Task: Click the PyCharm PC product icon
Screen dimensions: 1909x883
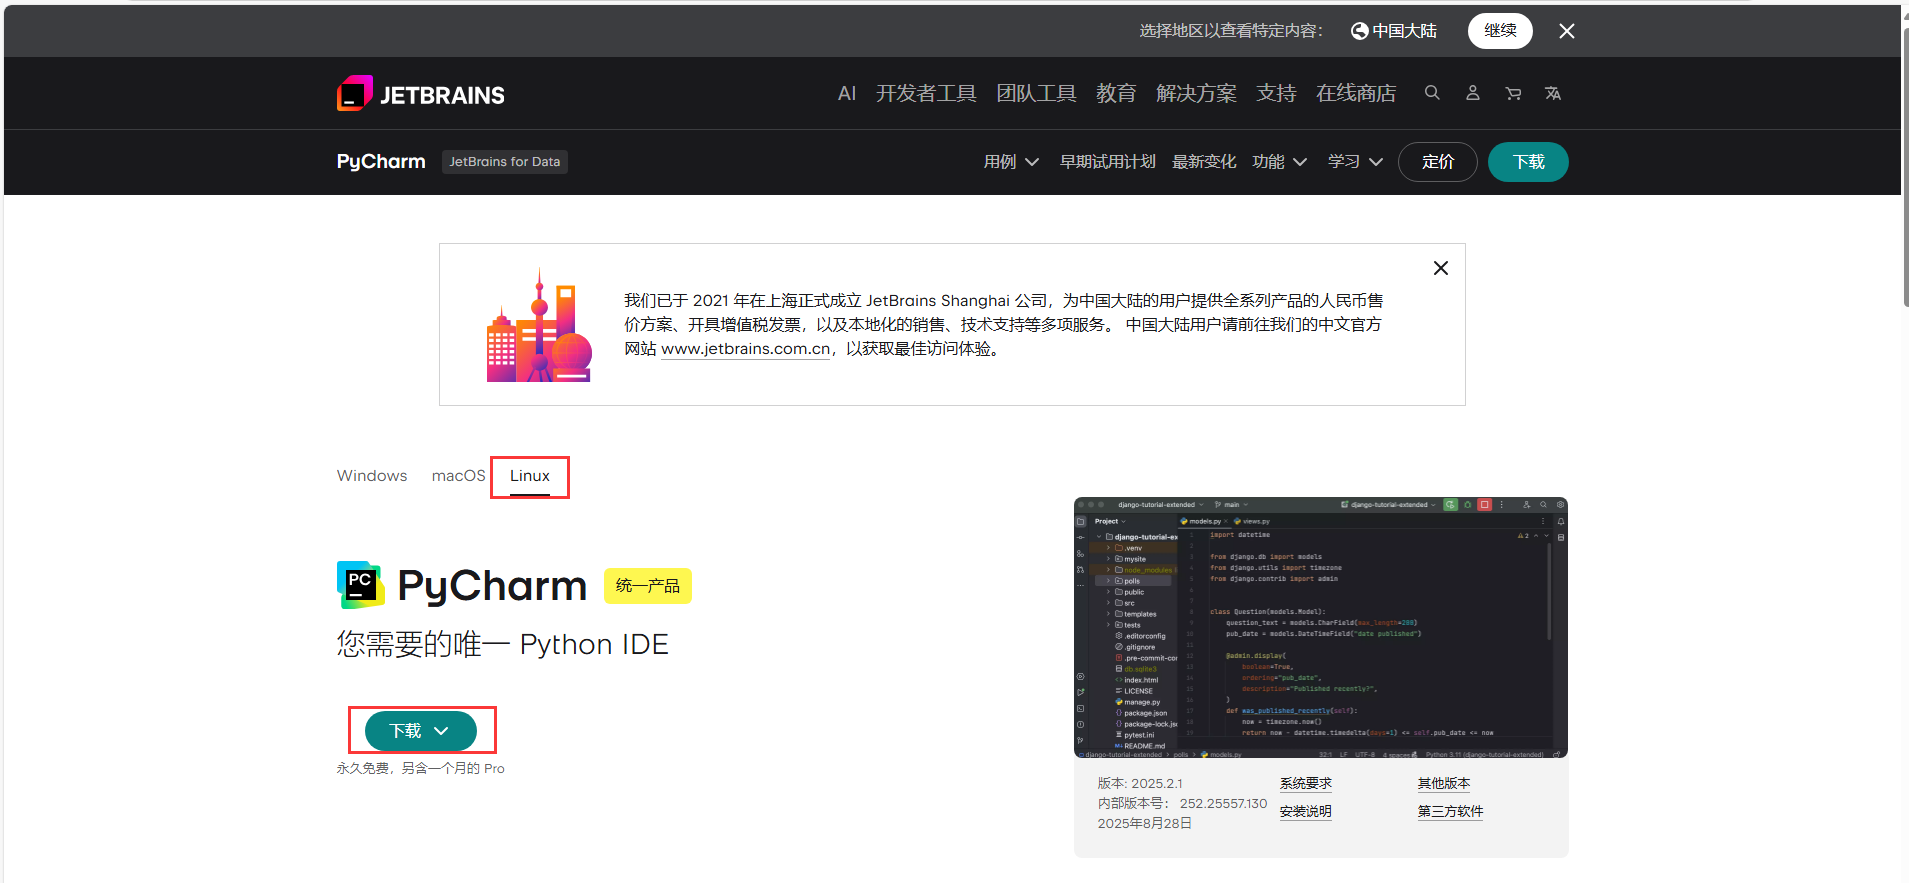Action: [x=361, y=585]
